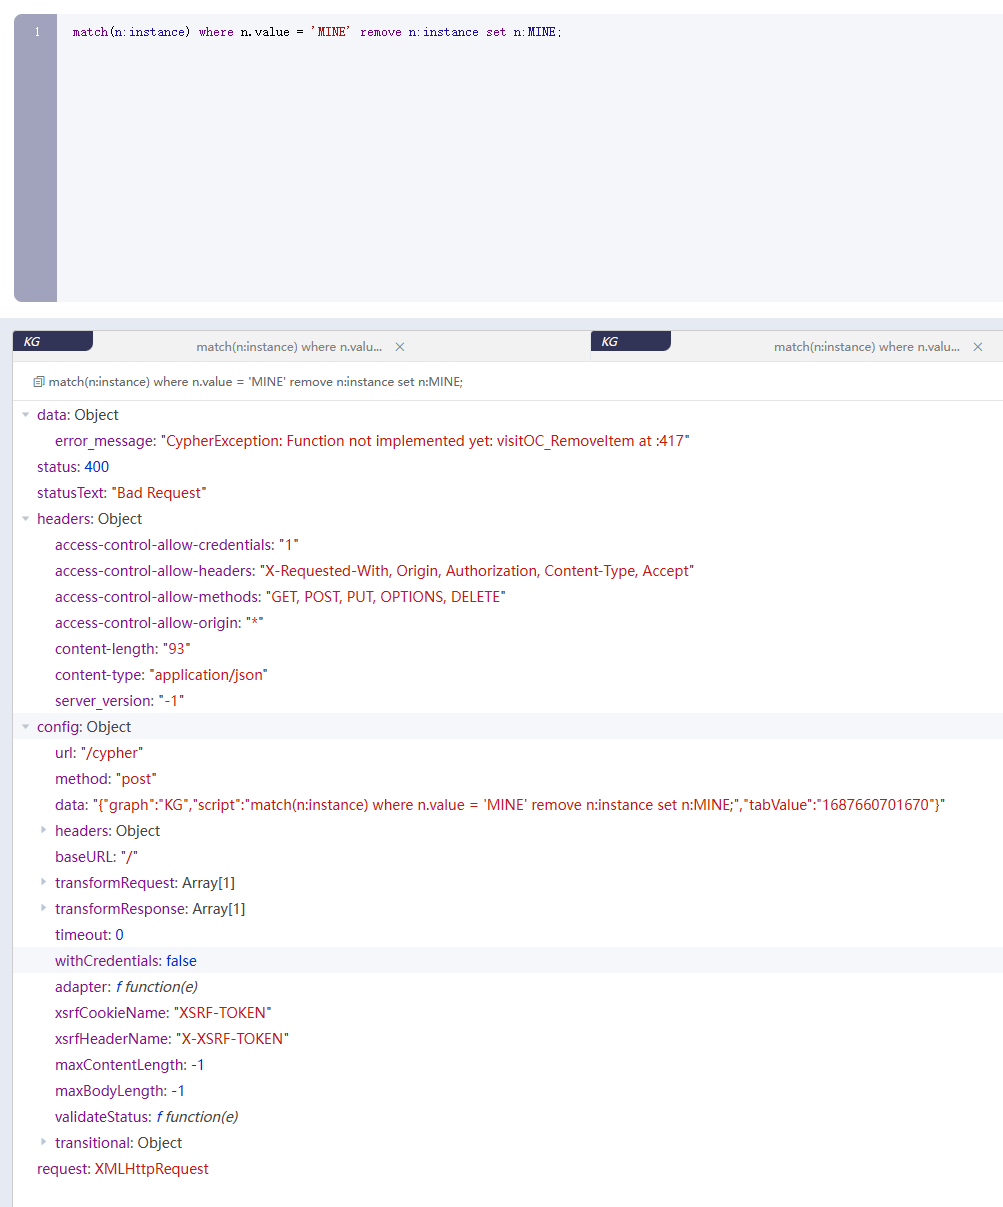The height and width of the screenshot is (1207, 1003).
Task: Switch to the left match(n:instance) result tab
Action: click(289, 346)
